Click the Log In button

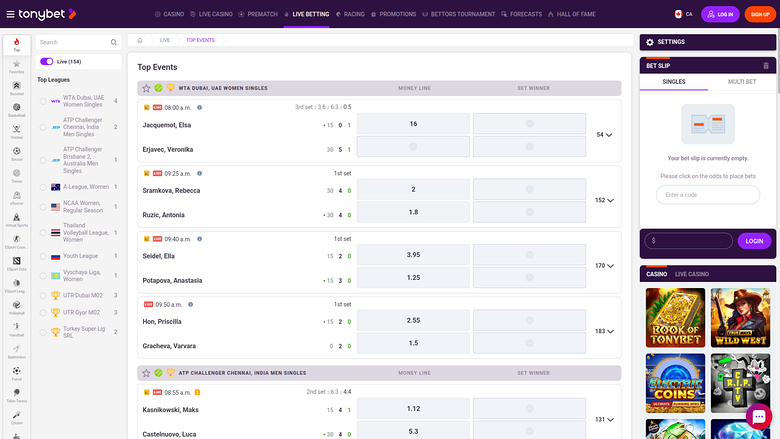coord(720,14)
